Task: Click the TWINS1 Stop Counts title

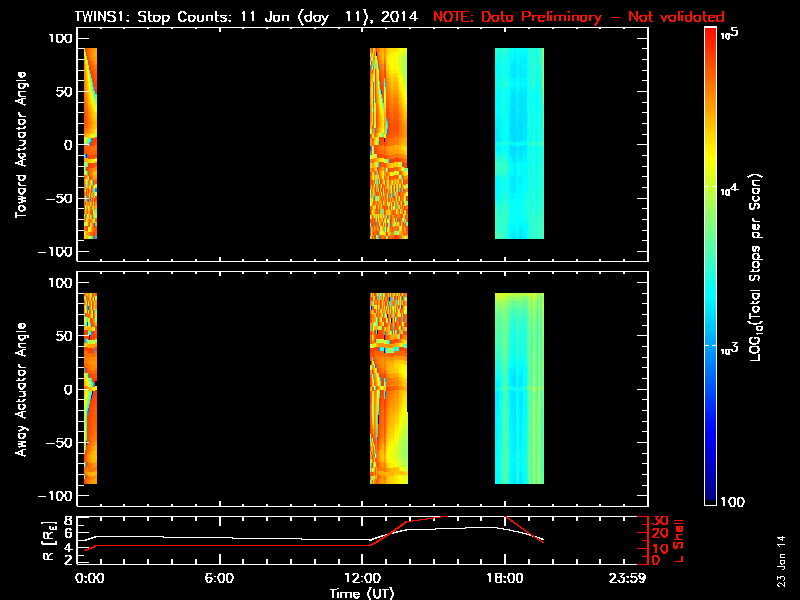Action: coord(246,17)
